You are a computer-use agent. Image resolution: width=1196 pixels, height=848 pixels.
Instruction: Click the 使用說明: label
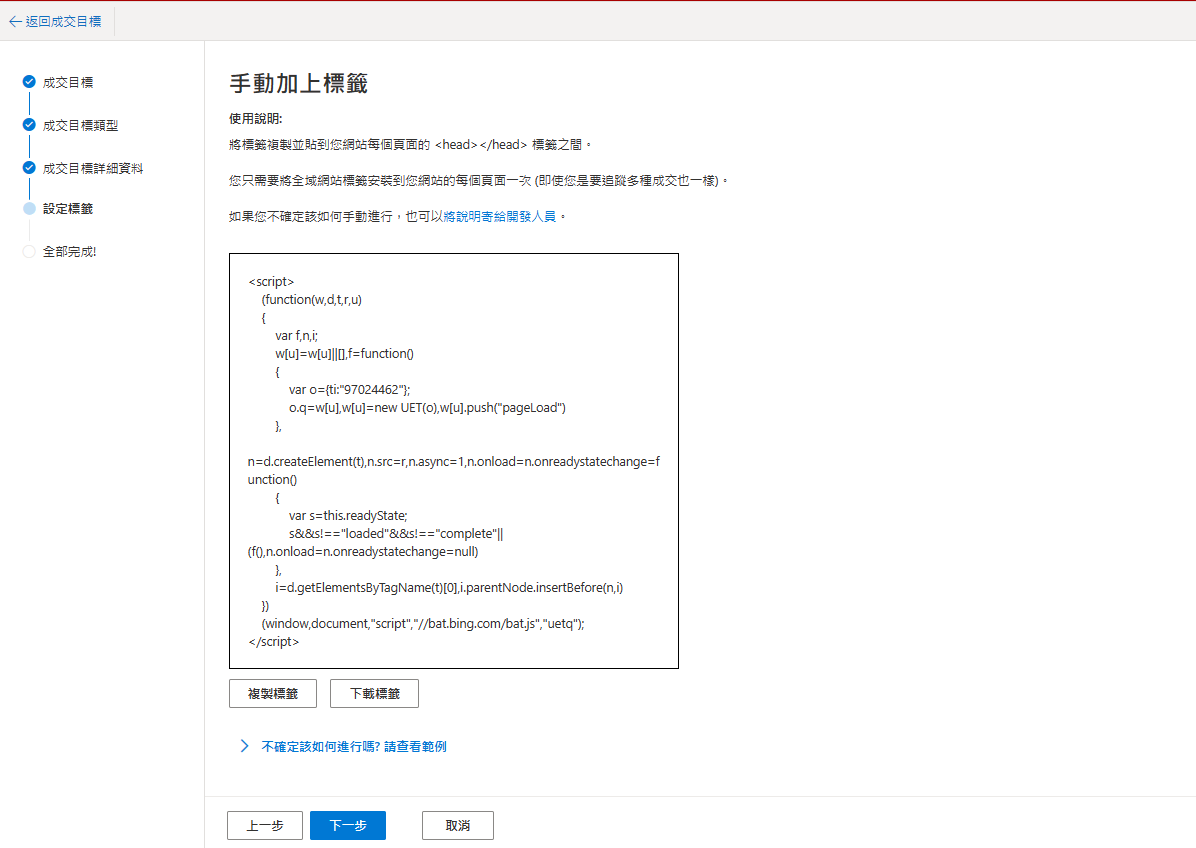click(x=256, y=119)
